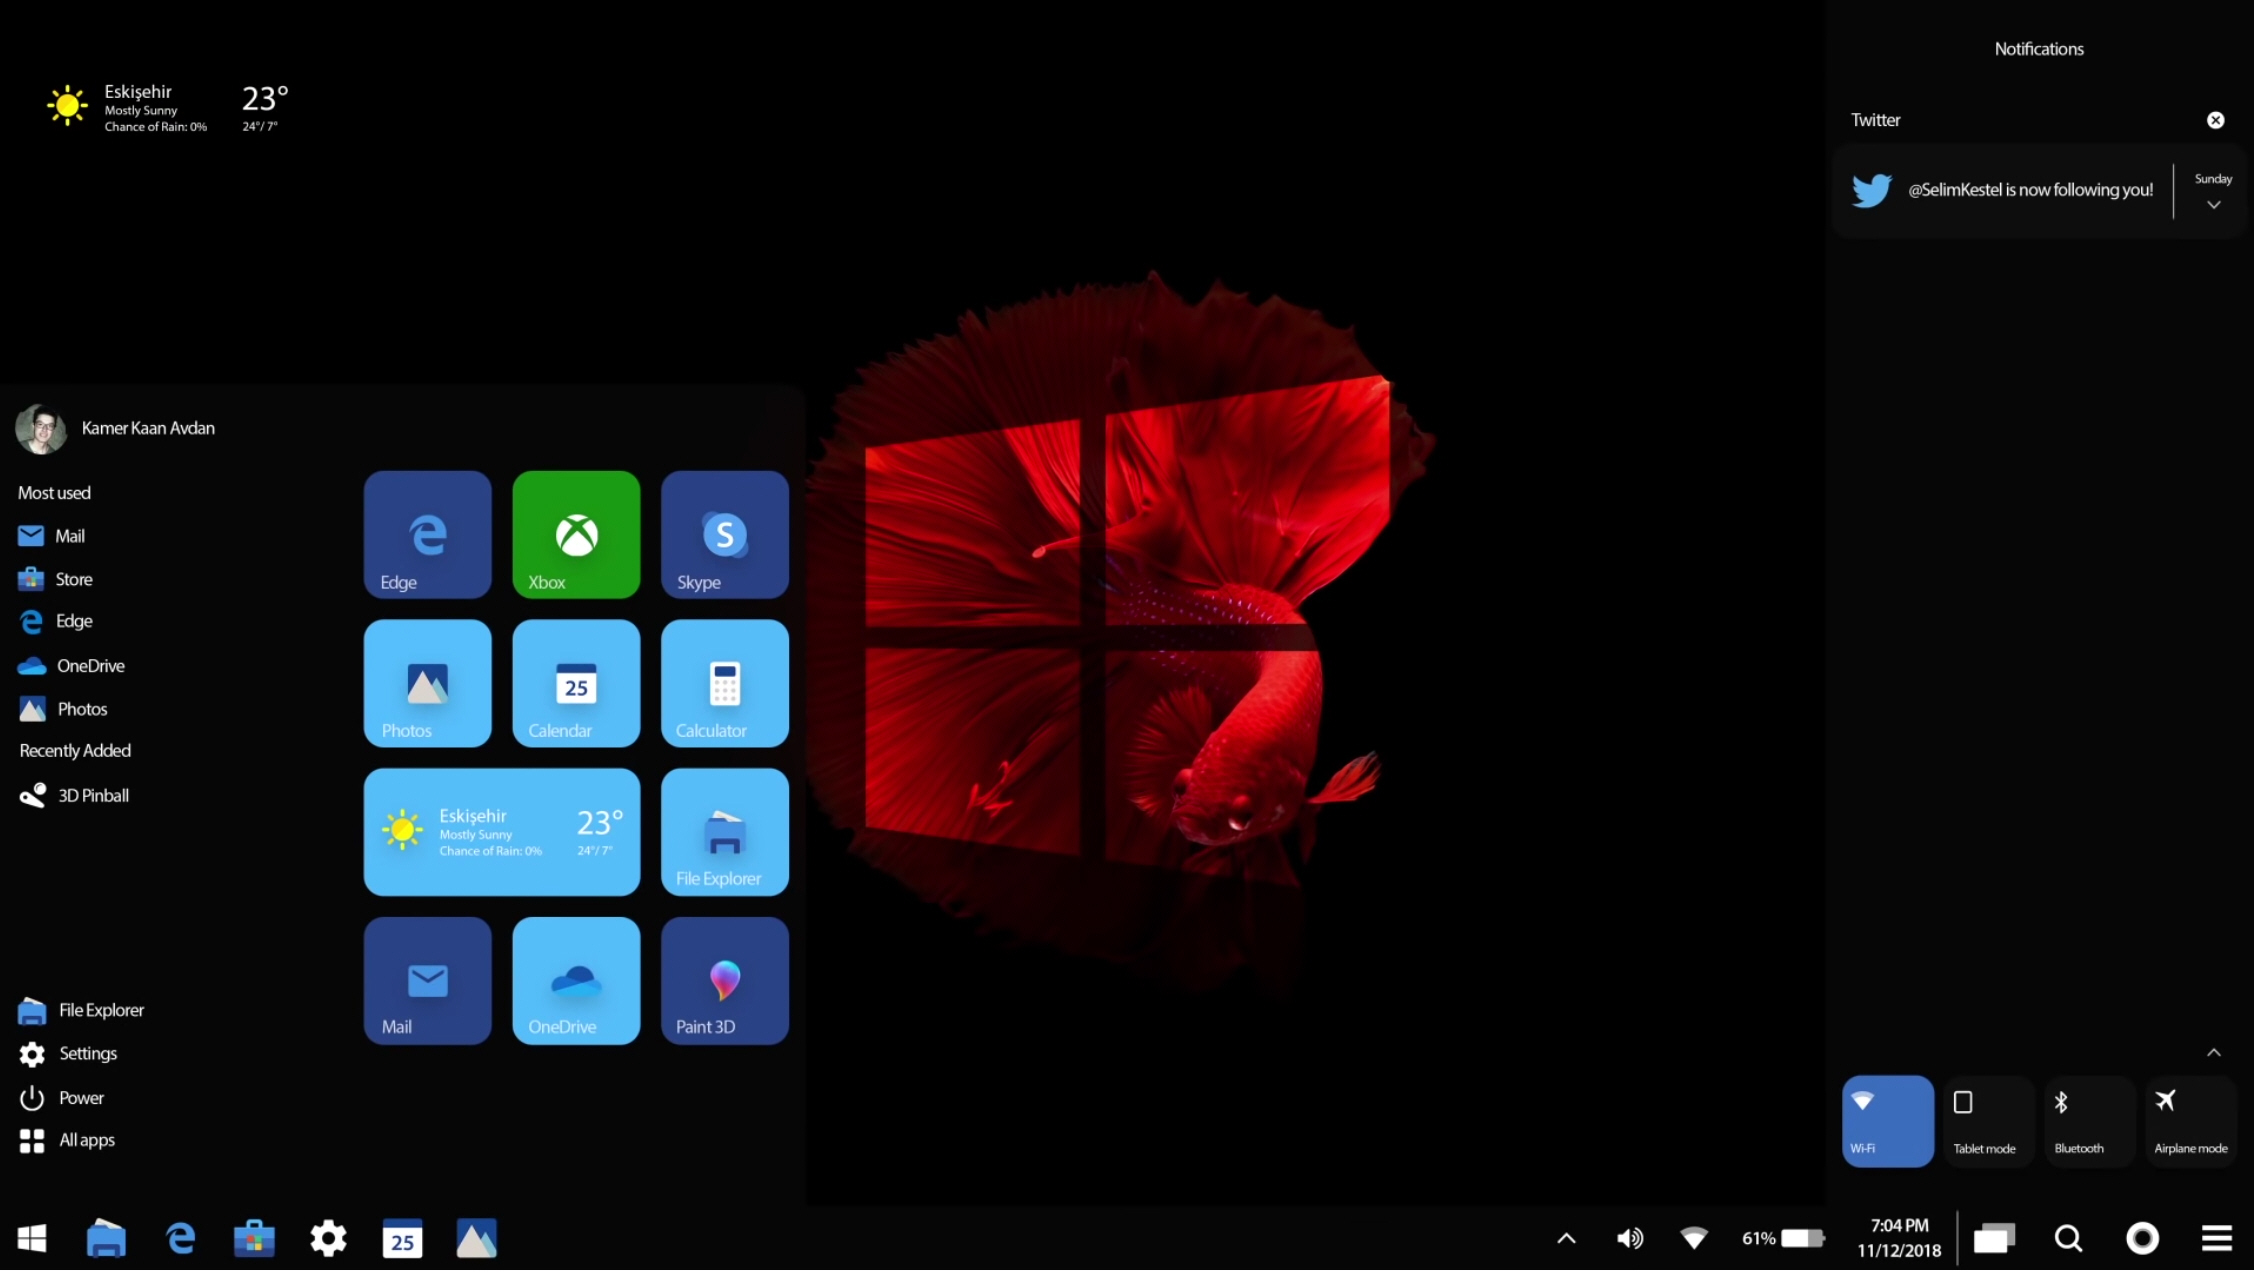This screenshot has width=2254, height=1274.
Task: Click the Power option in Start
Action: 79,1096
